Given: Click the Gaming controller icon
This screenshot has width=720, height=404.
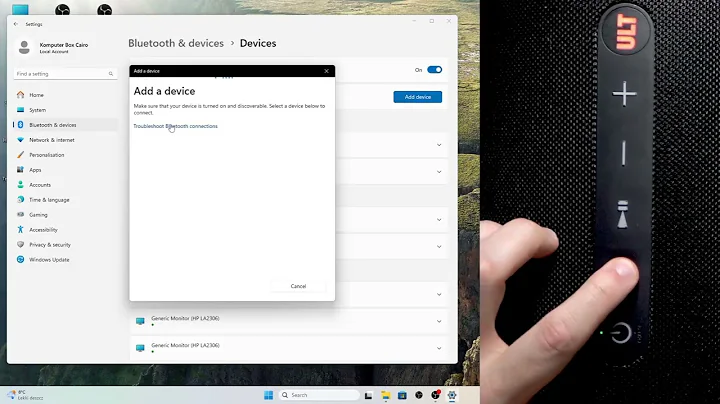Looking at the screenshot, I should 20,214.
